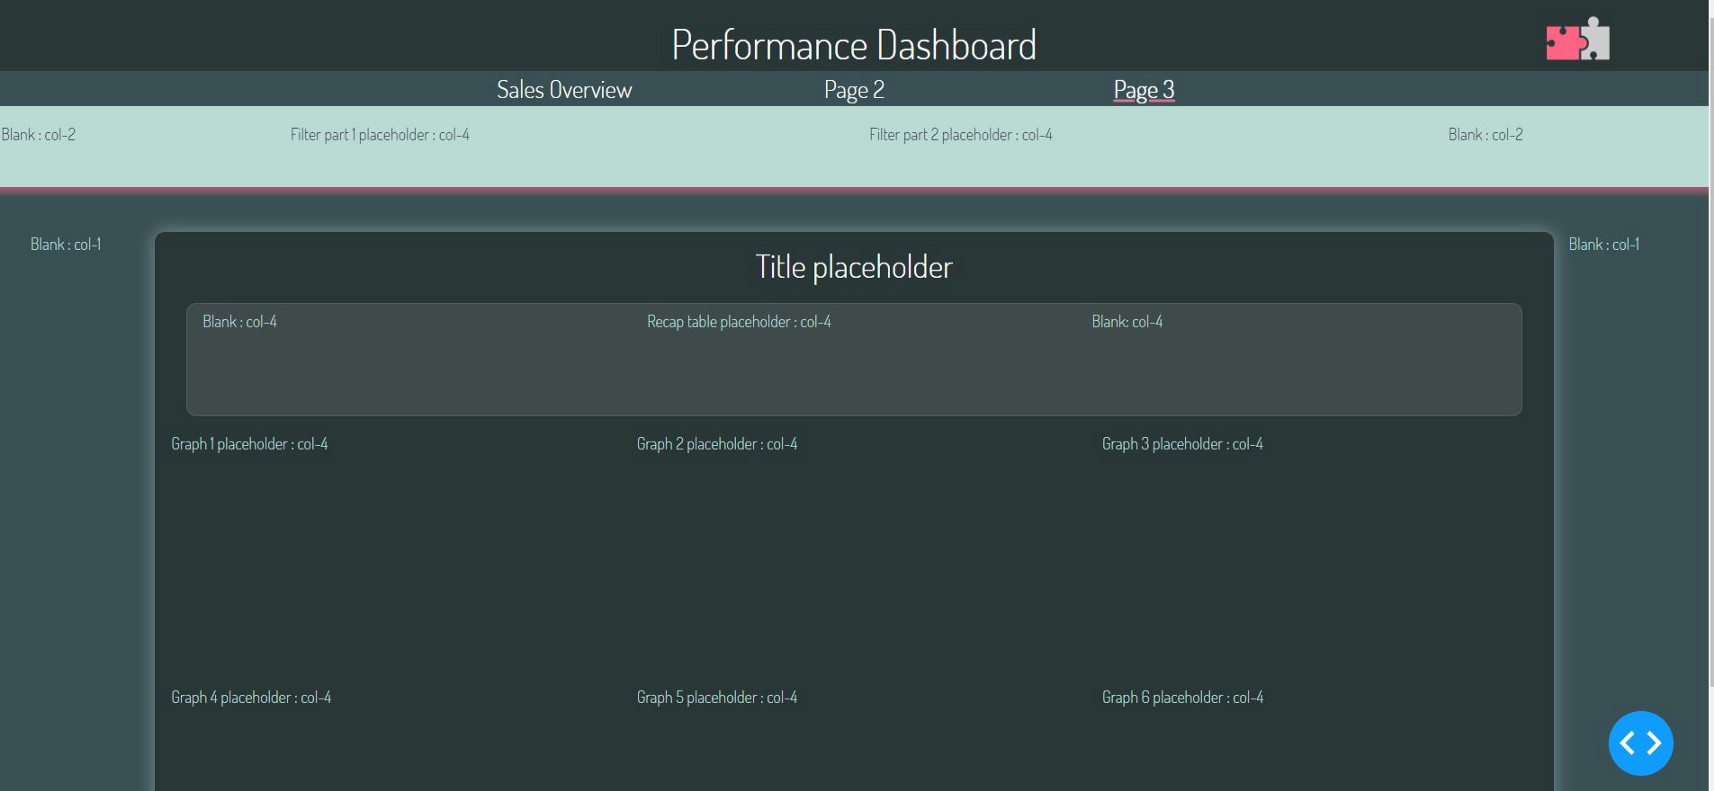Click the Performance Dashboard heading

tap(854, 45)
